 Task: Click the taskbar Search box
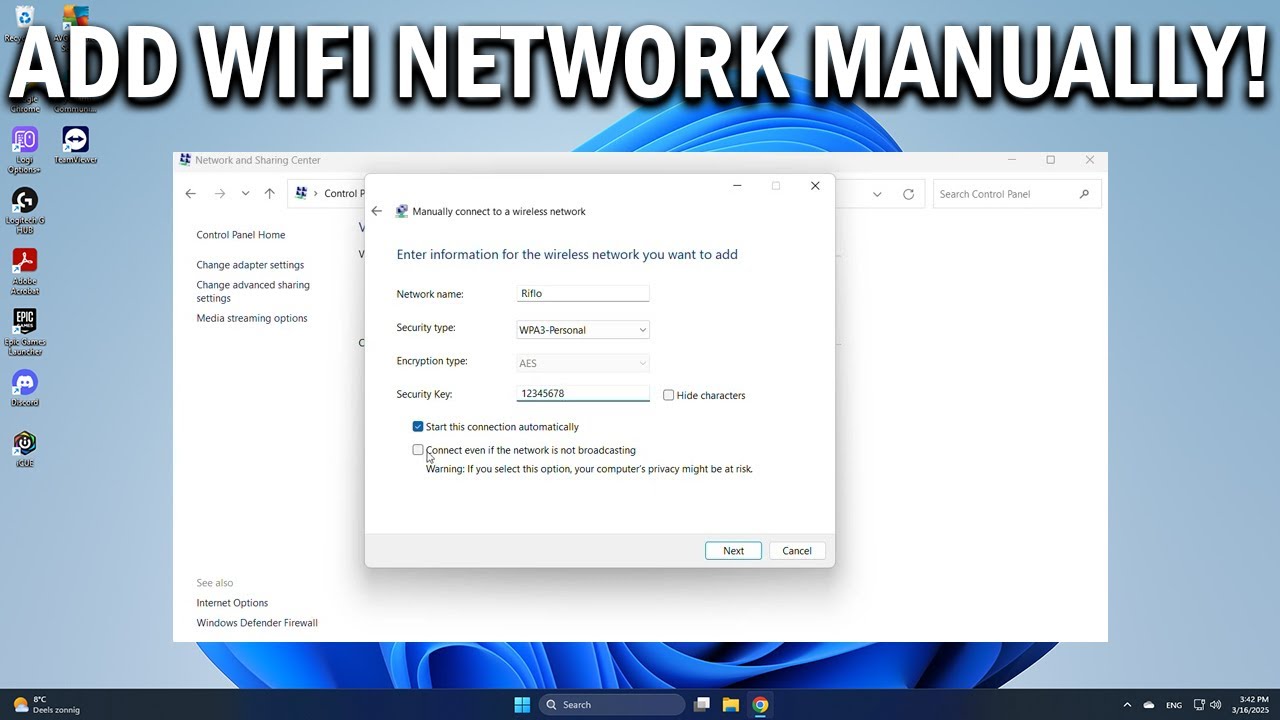[610, 704]
